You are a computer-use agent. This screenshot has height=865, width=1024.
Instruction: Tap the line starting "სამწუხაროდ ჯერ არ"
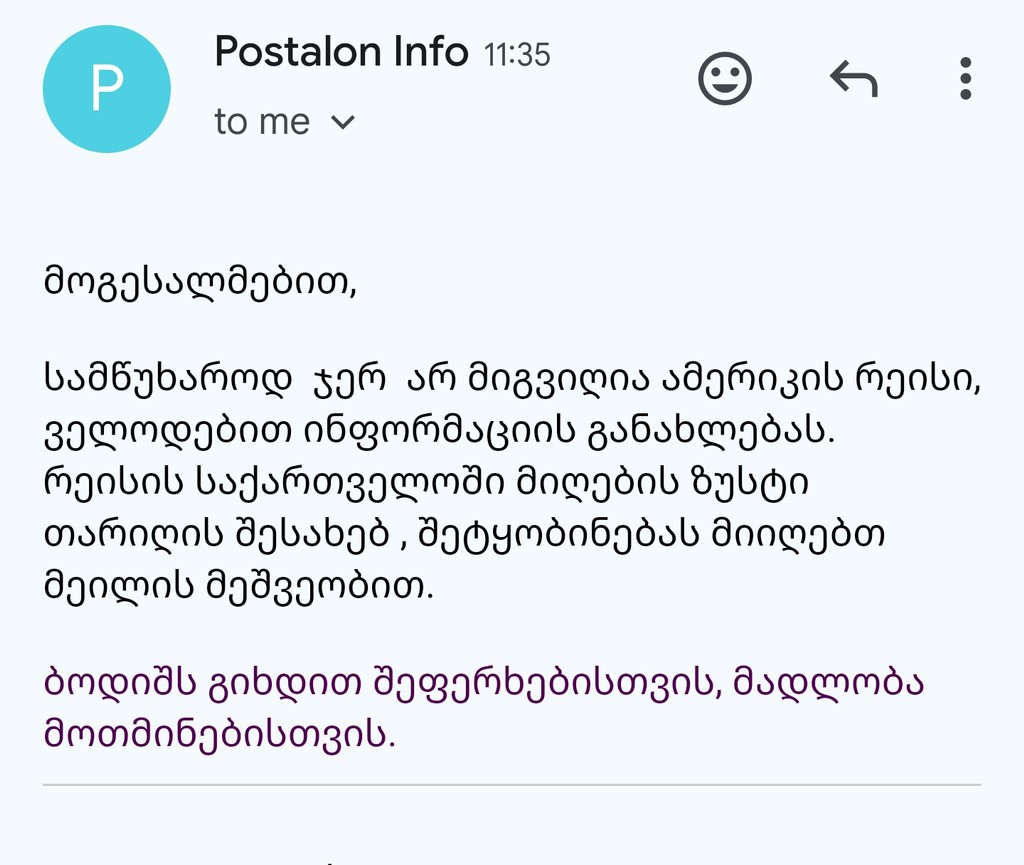coord(513,379)
